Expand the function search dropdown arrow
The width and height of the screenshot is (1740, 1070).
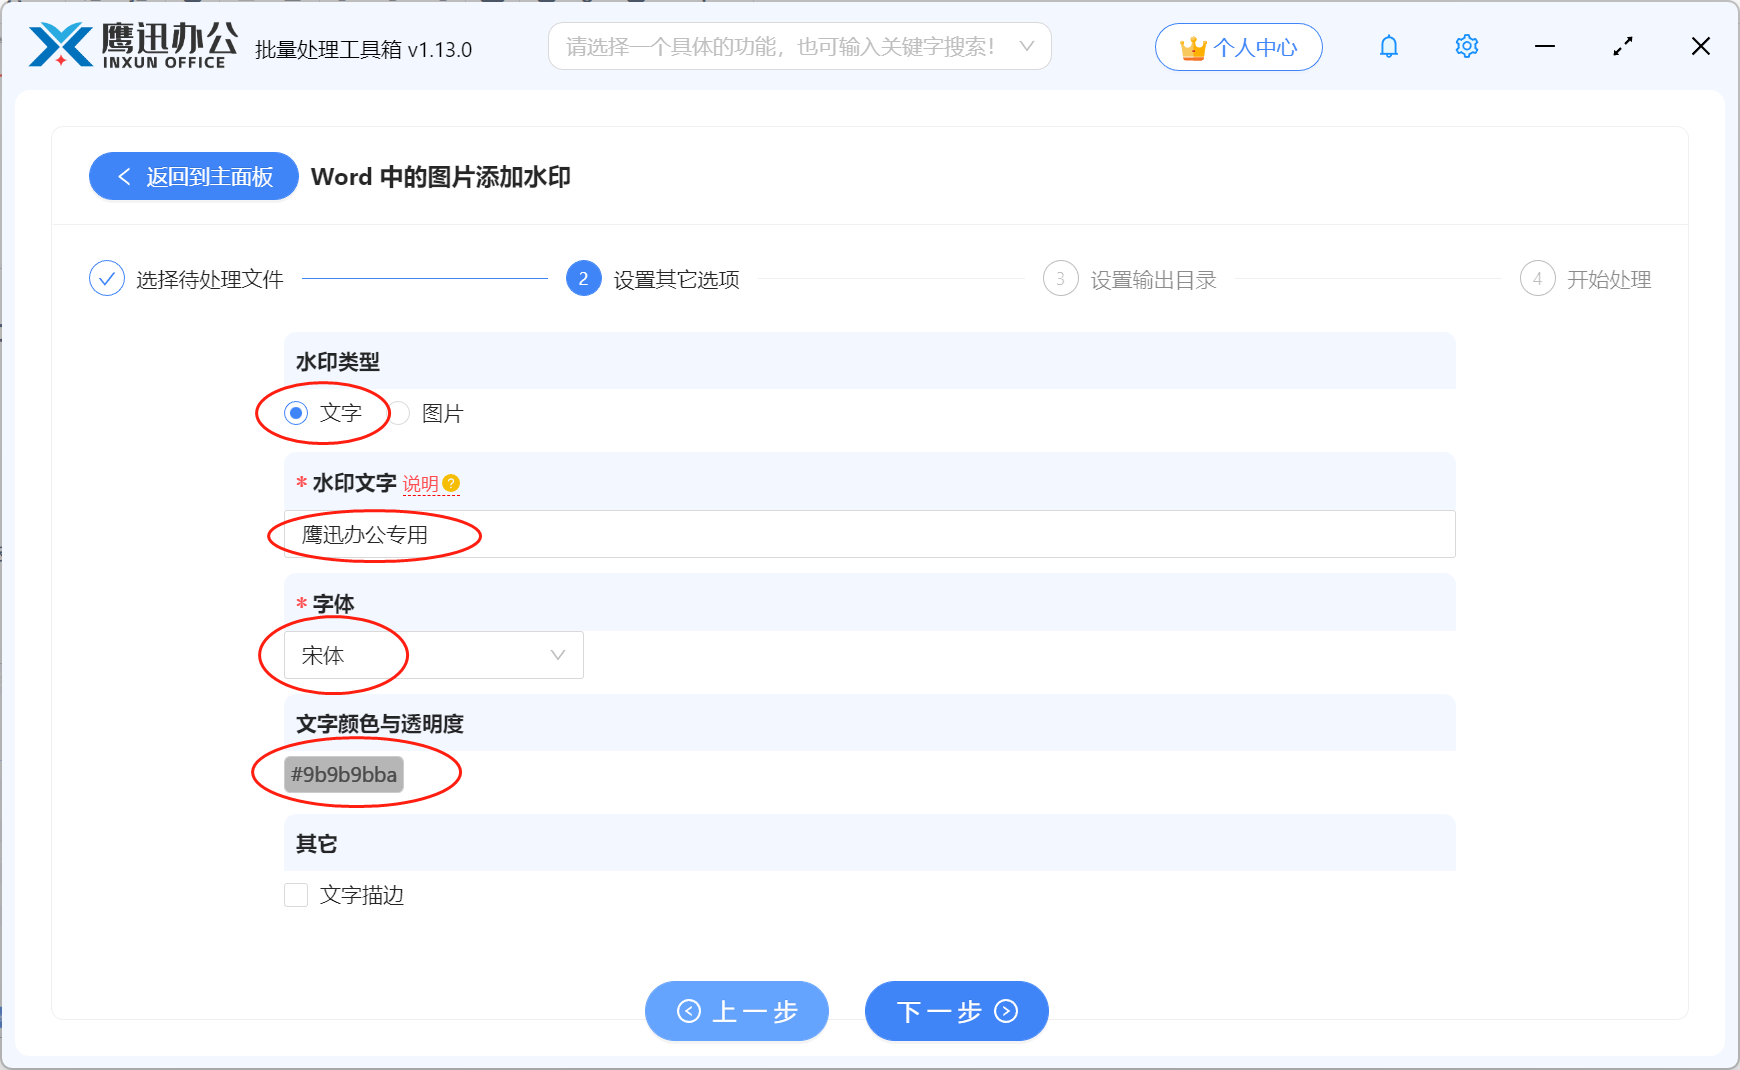tap(1026, 45)
